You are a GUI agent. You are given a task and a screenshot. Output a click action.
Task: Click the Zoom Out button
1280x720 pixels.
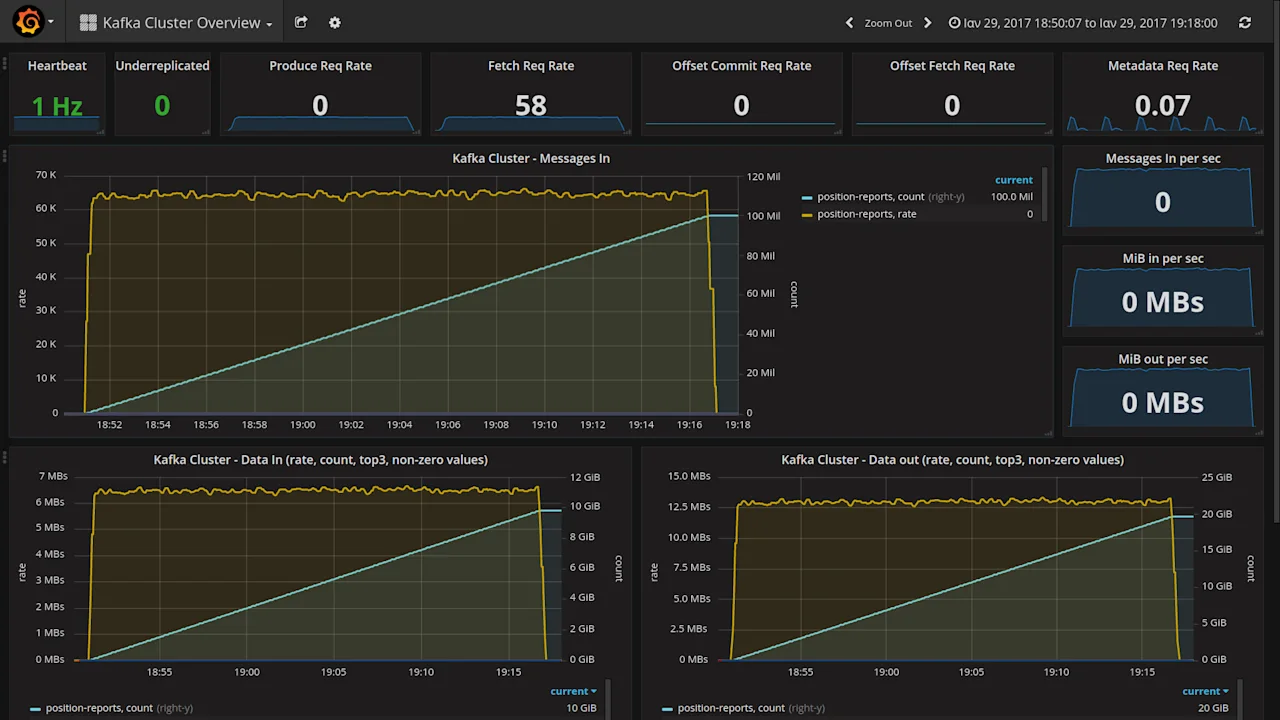click(x=888, y=22)
